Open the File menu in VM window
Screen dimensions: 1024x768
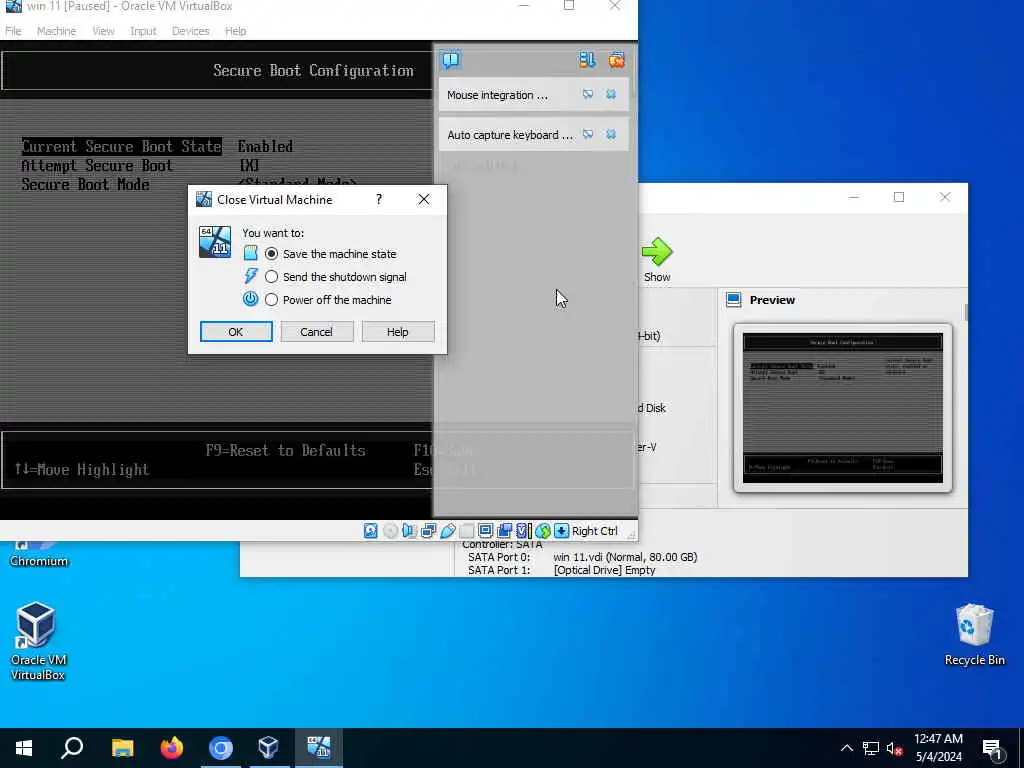click(13, 31)
